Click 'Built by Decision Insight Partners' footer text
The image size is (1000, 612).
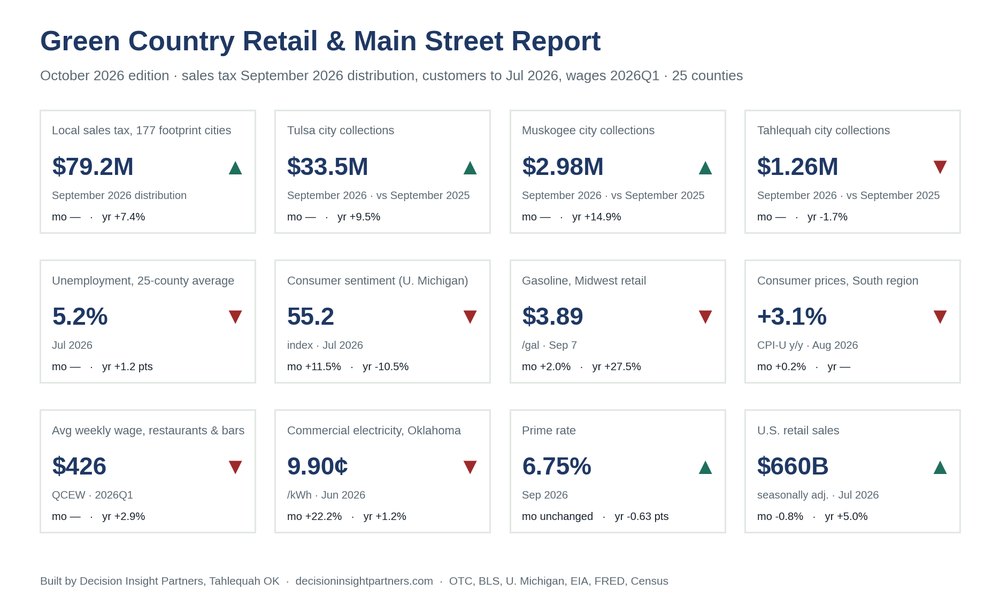pyautogui.click(x=159, y=581)
